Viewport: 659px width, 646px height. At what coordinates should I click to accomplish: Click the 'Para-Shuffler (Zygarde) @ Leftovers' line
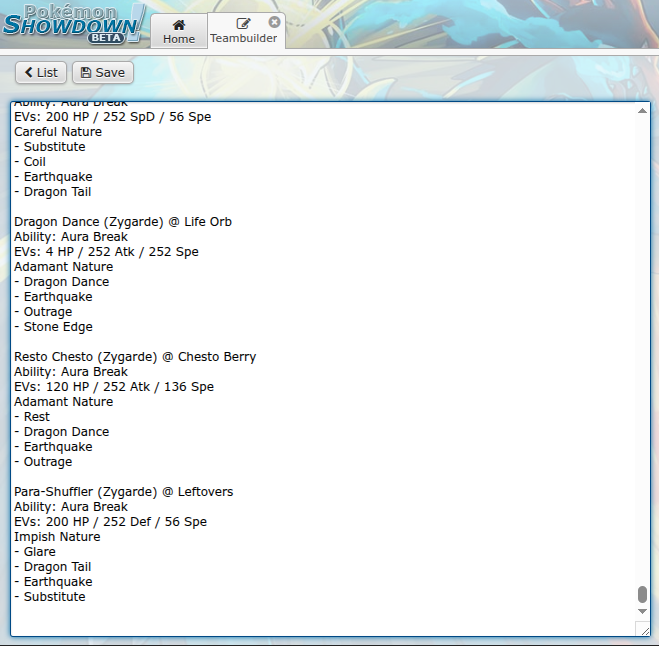pyautogui.click(x=124, y=492)
